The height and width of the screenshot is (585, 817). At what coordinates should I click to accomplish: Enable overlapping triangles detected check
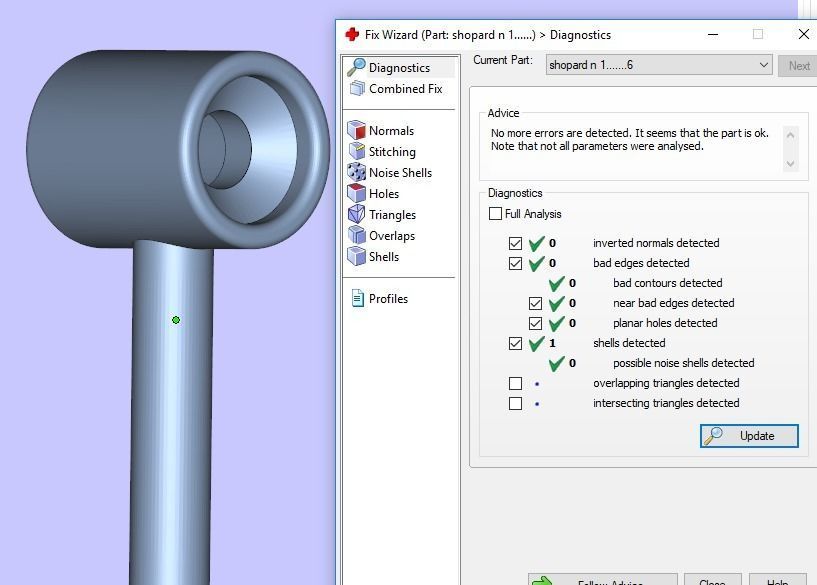coord(515,383)
